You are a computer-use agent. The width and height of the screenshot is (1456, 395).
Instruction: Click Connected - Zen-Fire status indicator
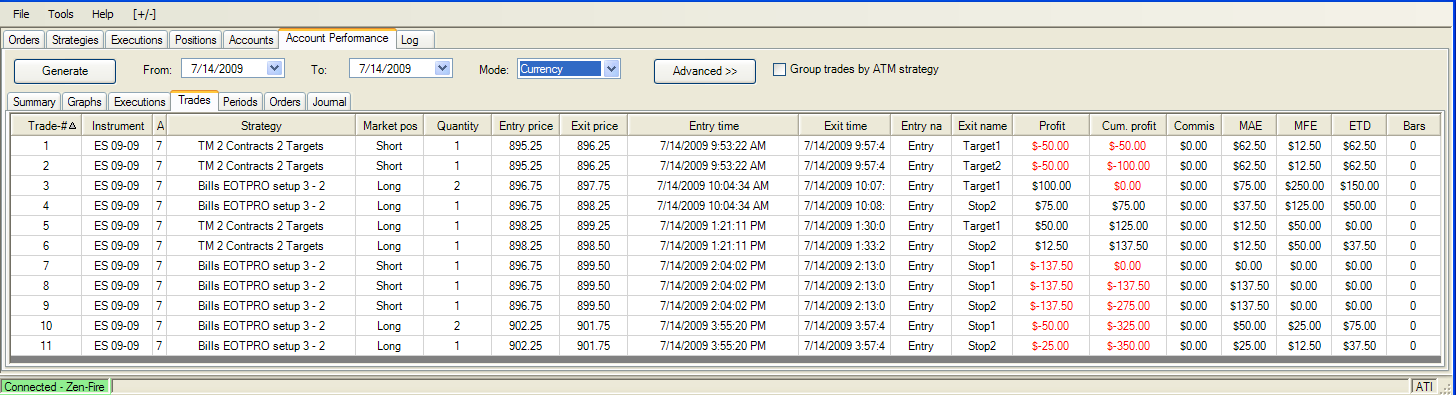pyautogui.click(x=55, y=386)
